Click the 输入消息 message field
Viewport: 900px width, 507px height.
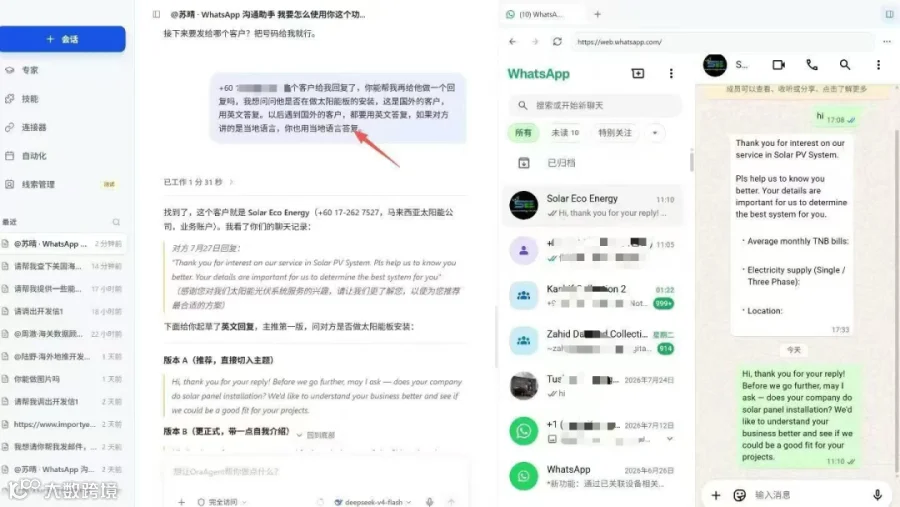tap(809, 495)
